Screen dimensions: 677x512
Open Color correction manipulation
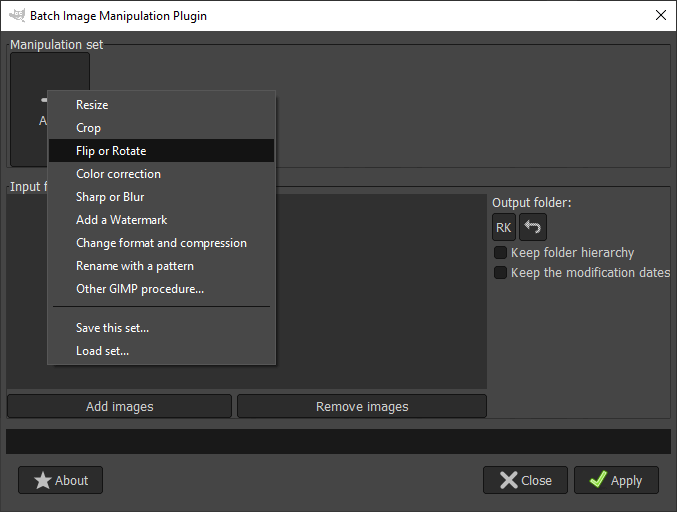click(161, 174)
